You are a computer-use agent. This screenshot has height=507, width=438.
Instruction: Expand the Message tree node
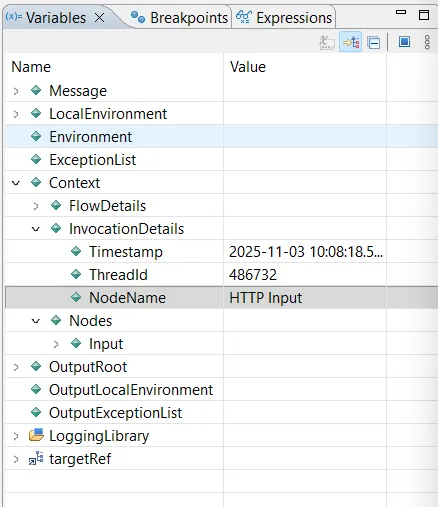click(x=16, y=91)
